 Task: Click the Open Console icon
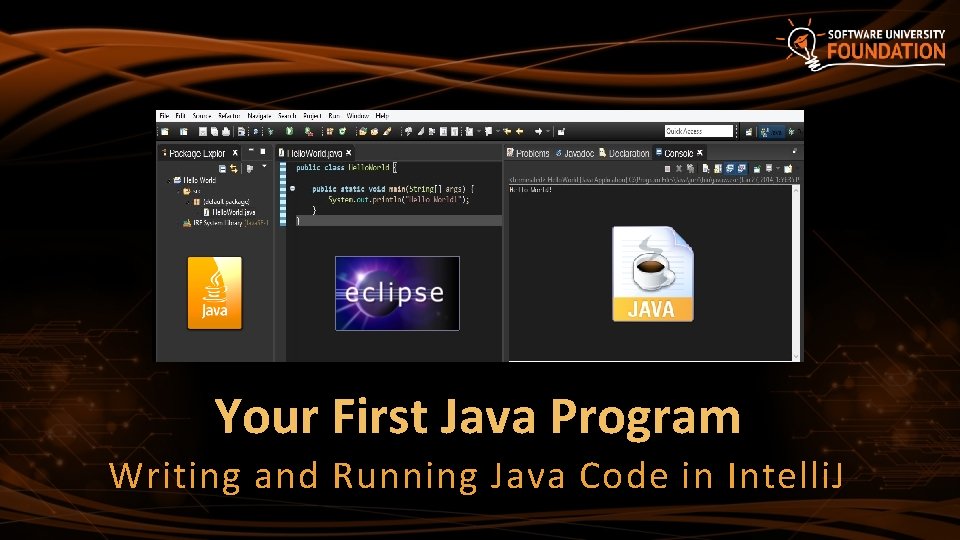coord(788,169)
